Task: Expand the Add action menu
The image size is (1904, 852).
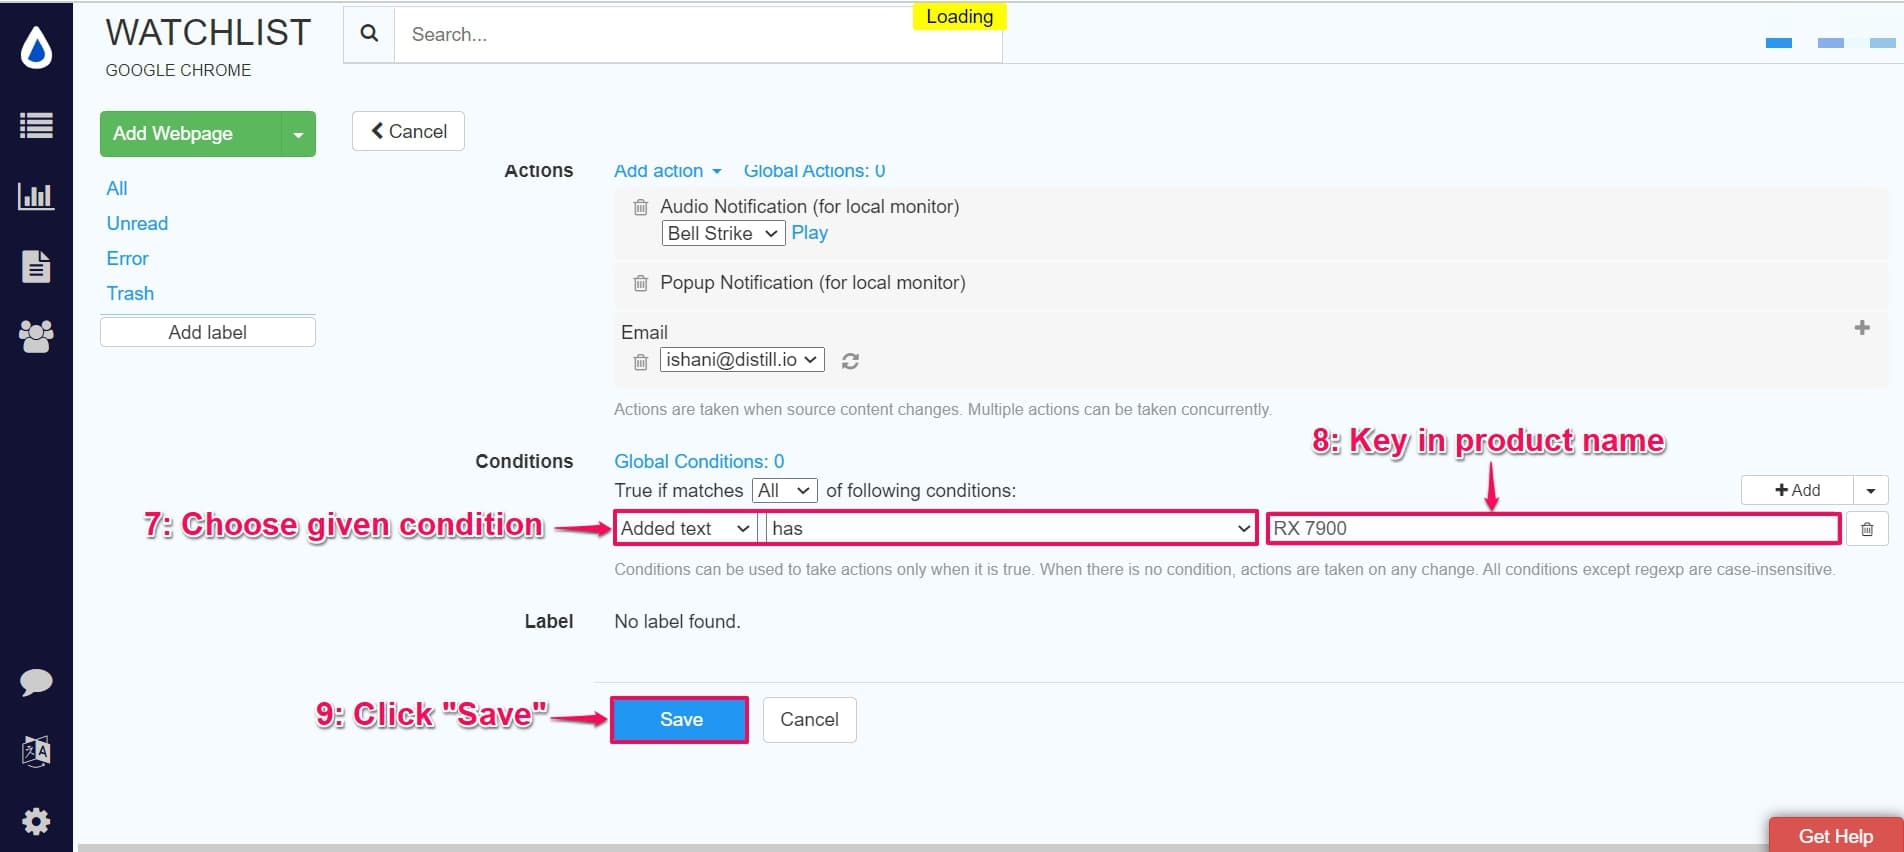Action: point(667,171)
